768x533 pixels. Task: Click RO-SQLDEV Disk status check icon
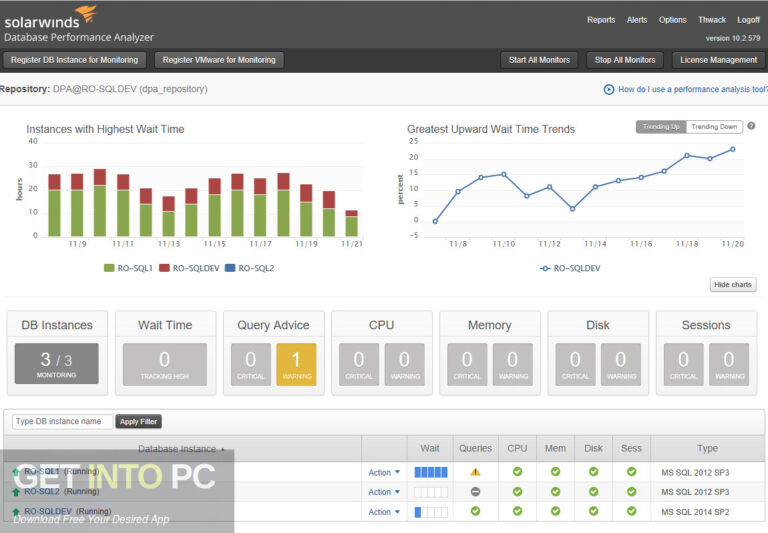(594, 511)
